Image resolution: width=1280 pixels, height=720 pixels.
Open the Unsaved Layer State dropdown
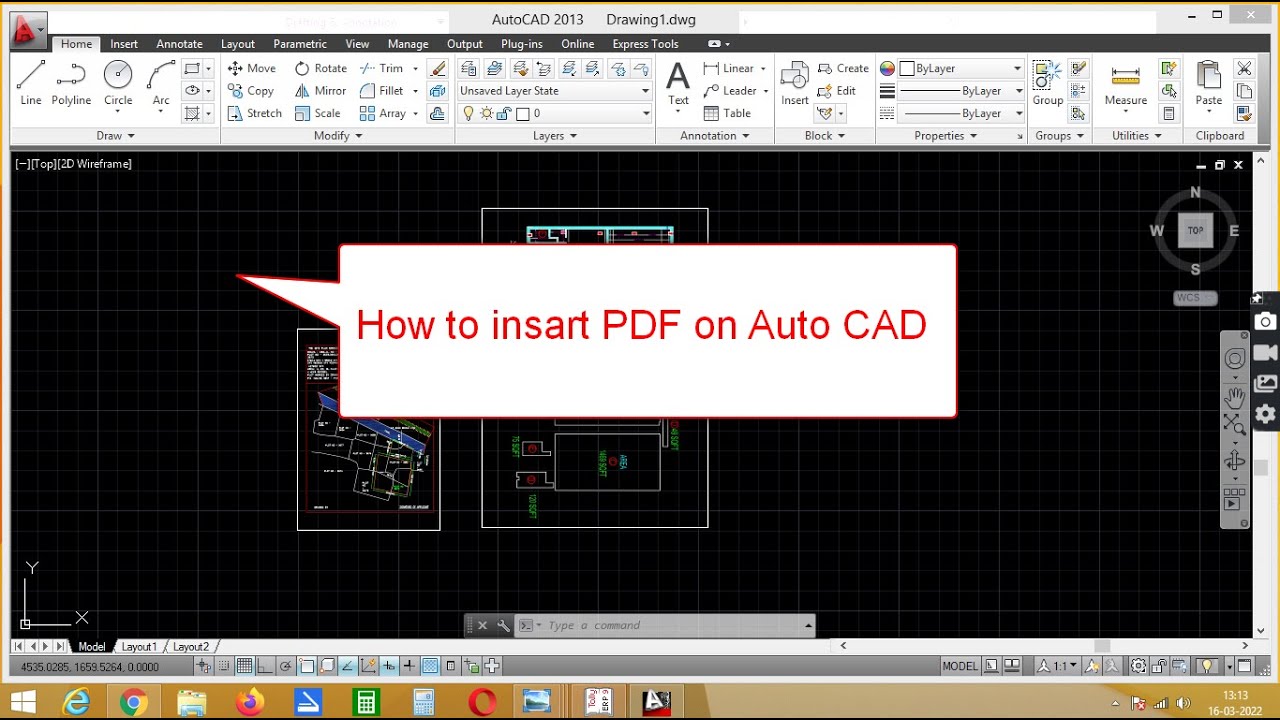tap(554, 91)
